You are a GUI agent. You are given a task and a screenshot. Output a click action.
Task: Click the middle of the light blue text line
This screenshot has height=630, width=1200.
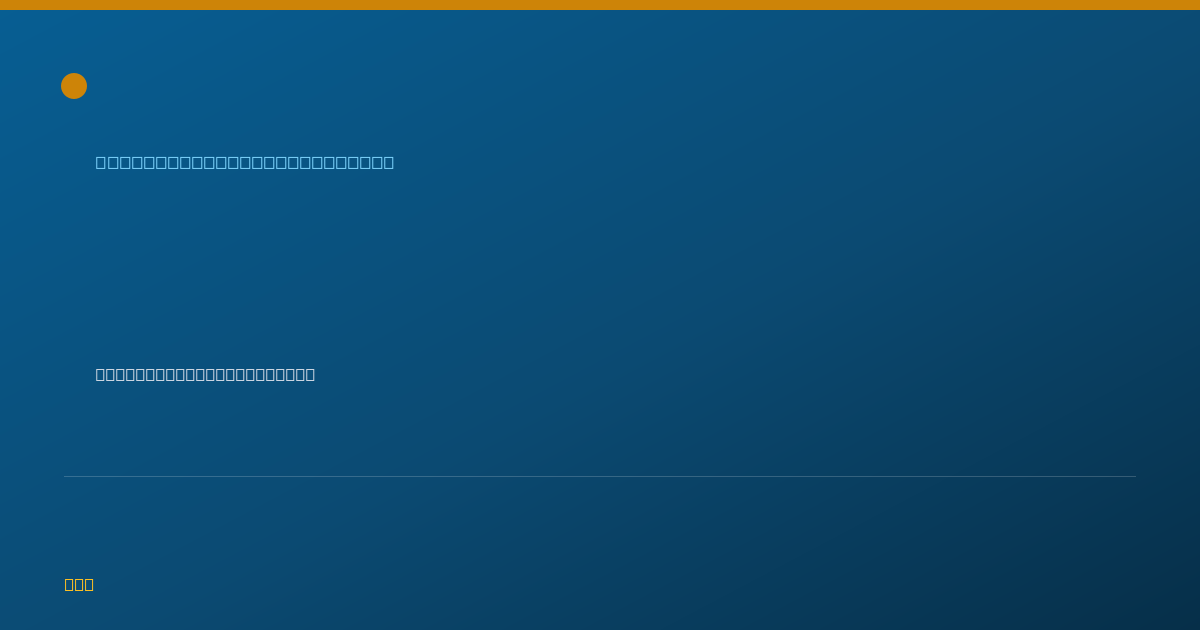click(x=245, y=162)
